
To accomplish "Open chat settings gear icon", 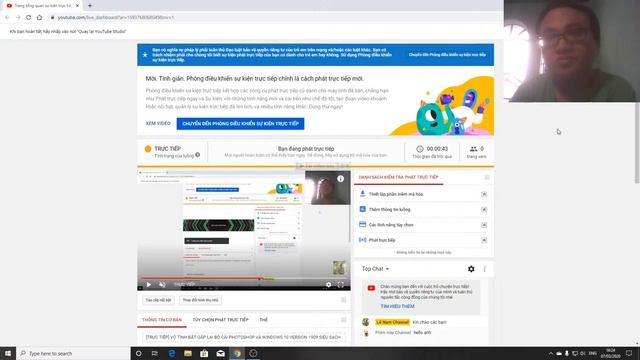I will click(471, 269).
